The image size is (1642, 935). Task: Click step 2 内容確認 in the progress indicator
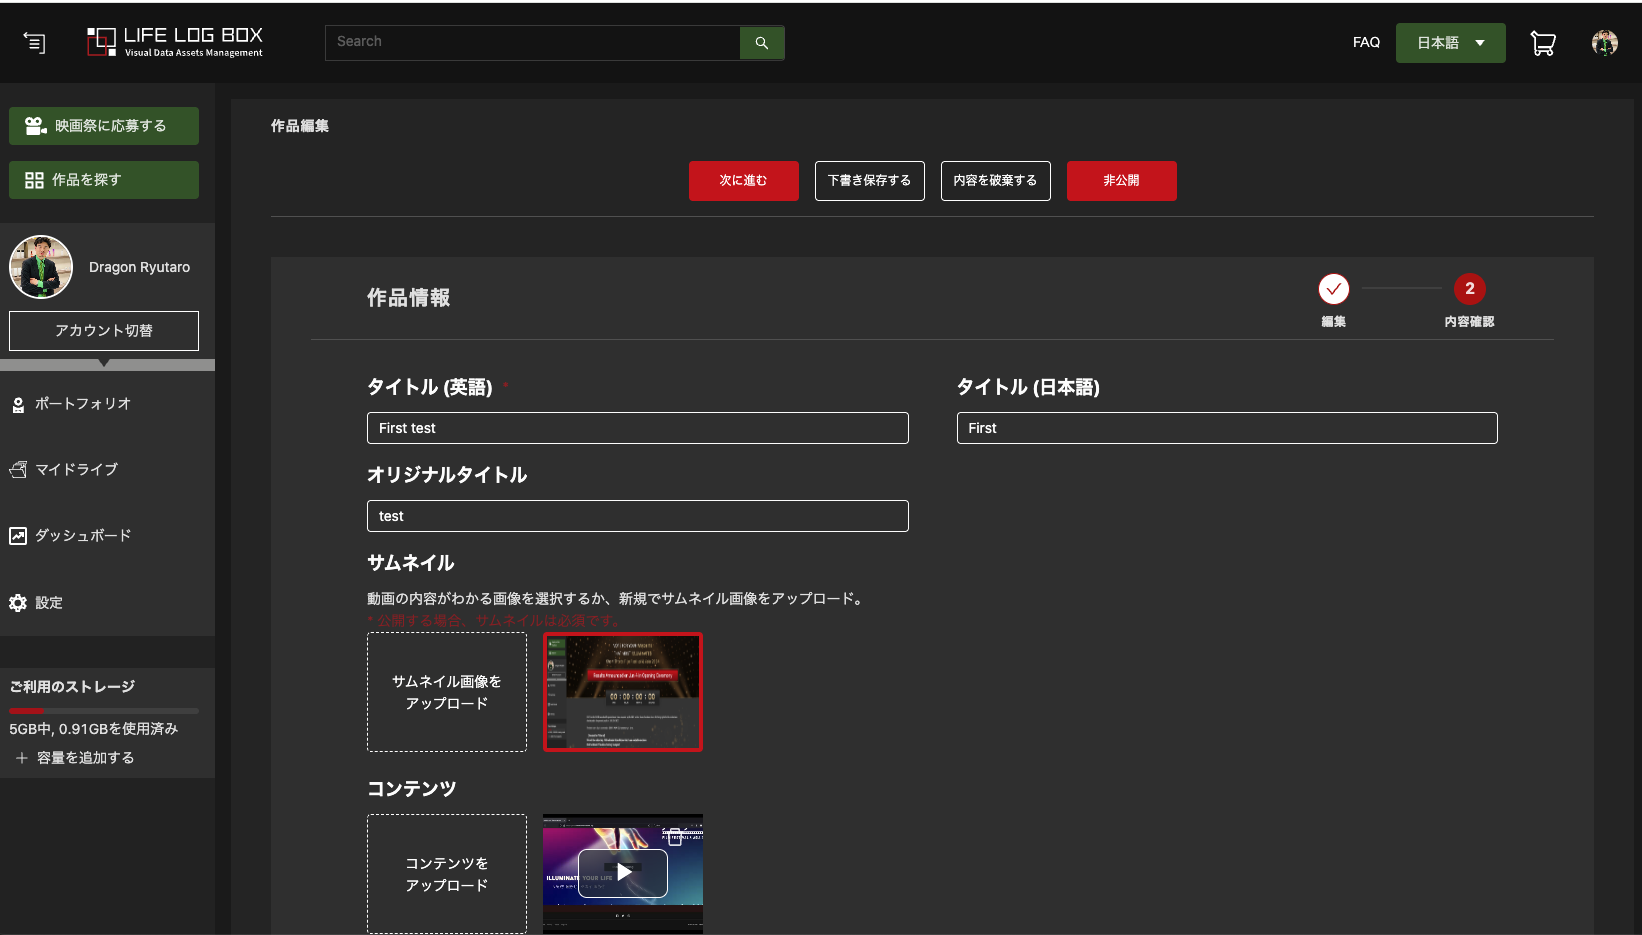point(1469,289)
